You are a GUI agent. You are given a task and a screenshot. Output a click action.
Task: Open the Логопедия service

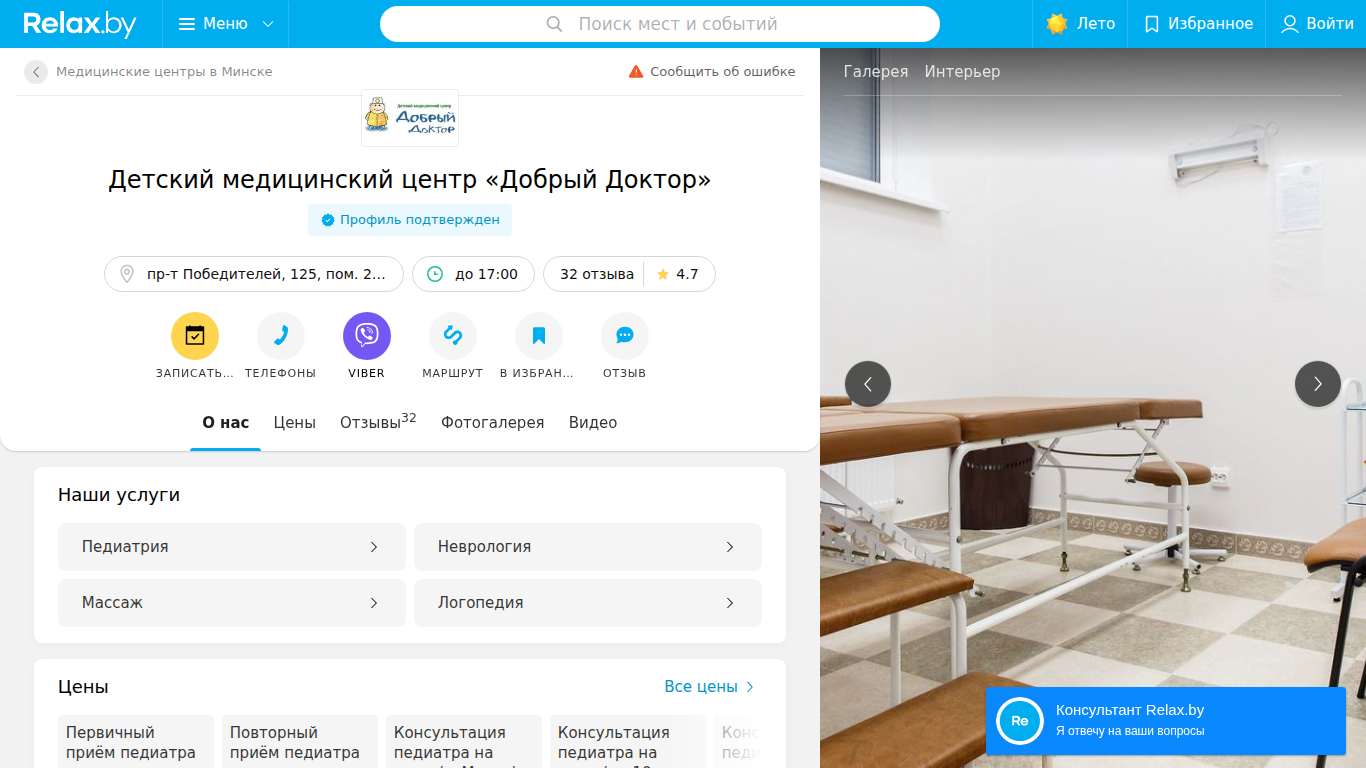coord(588,603)
